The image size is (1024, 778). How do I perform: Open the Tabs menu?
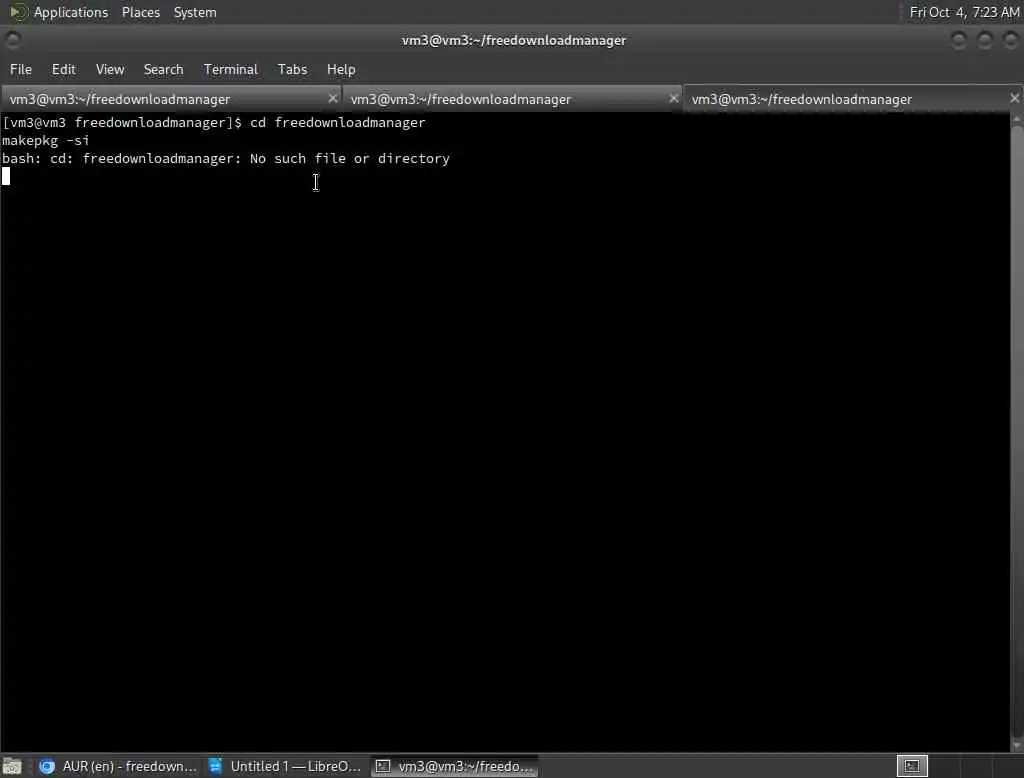tap(292, 69)
